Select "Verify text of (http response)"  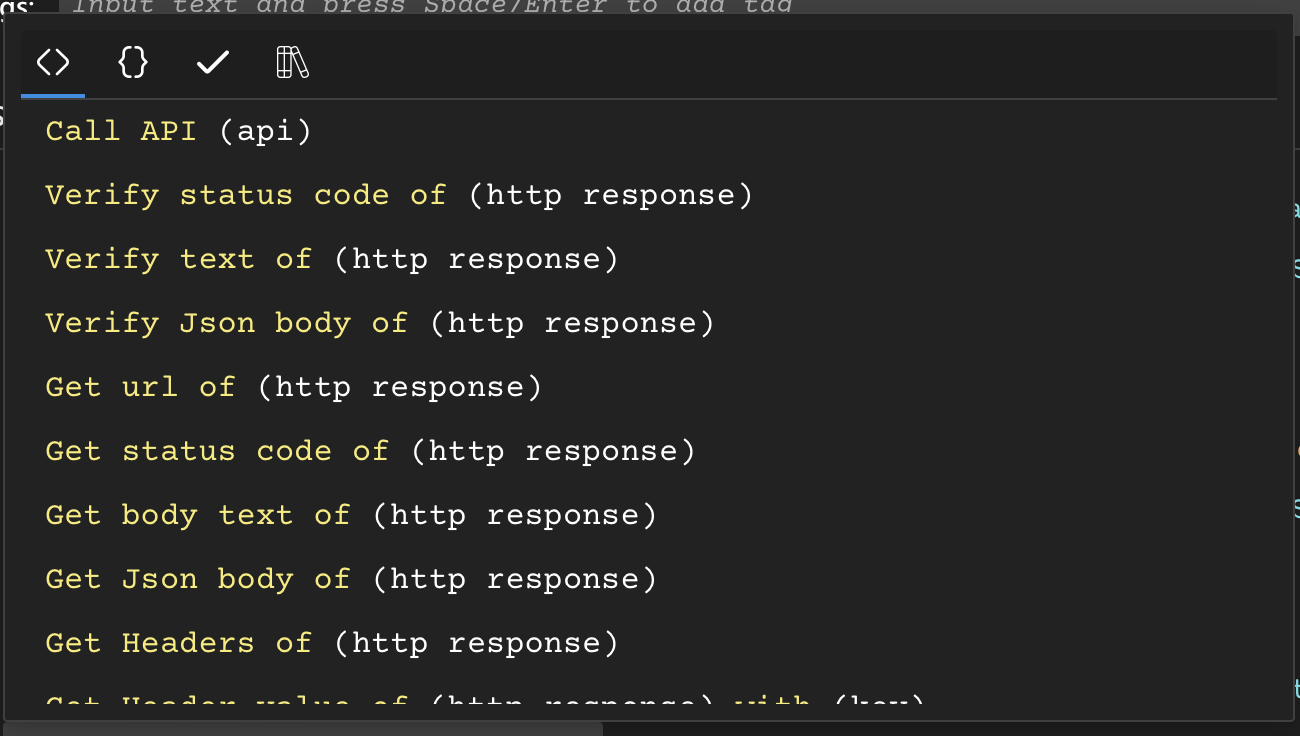[330, 259]
